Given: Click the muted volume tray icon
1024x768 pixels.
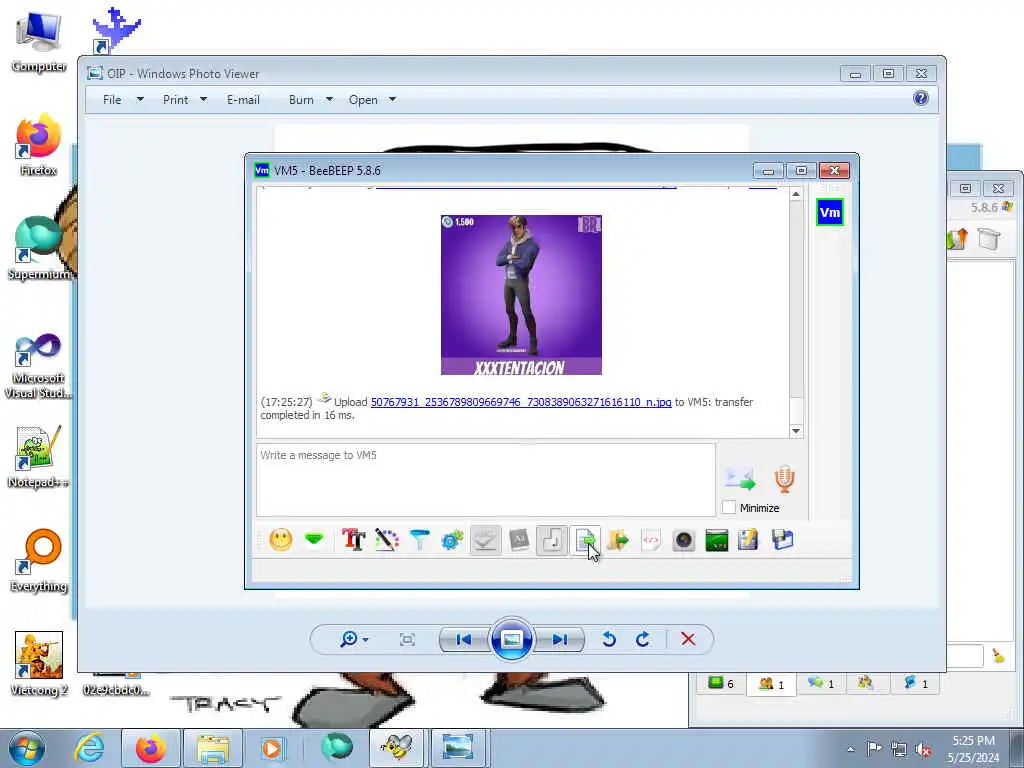Looking at the screenshot, I should [x=923, y=749].
